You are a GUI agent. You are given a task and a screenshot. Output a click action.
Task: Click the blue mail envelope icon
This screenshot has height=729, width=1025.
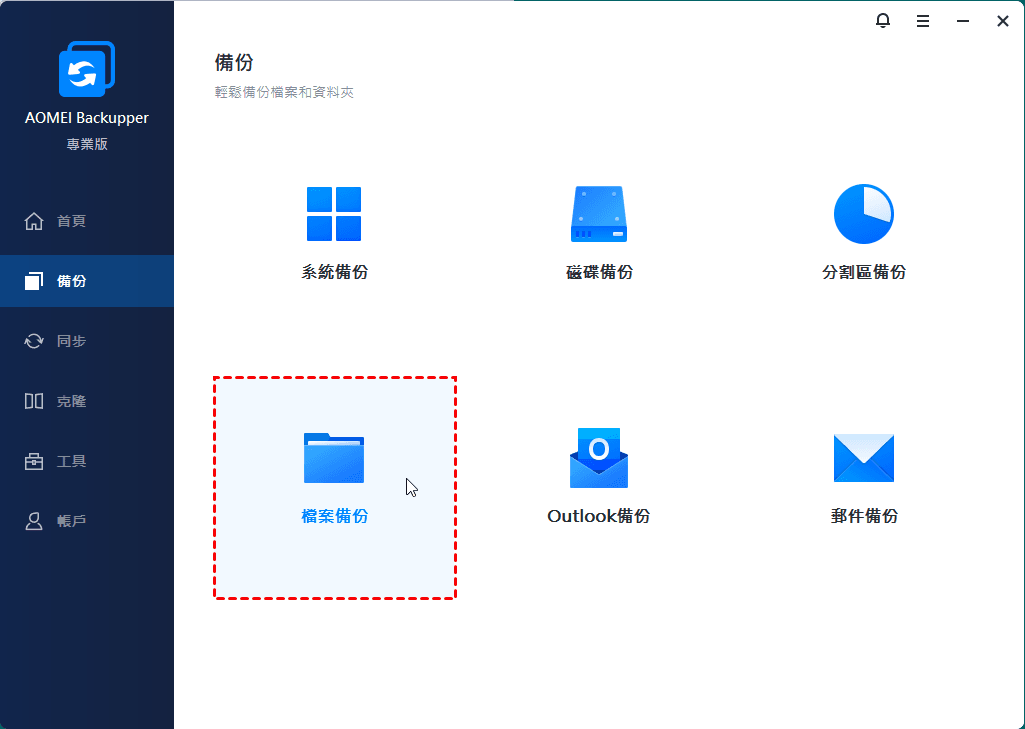coord(864,458)
